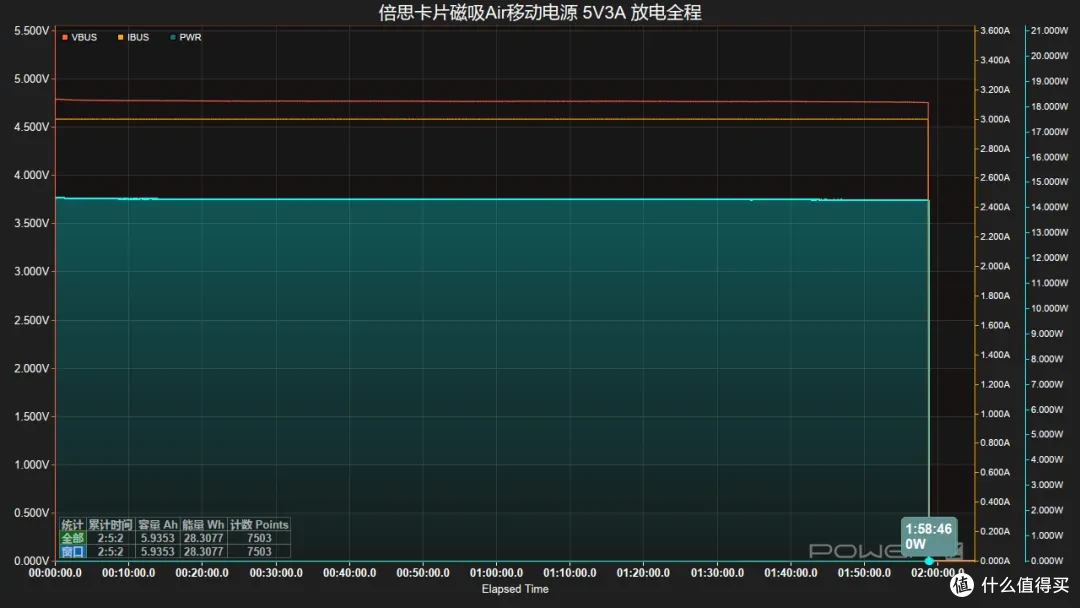Click 7503 points value in 全部 row
1080x608 pixels.
[259, 538]
